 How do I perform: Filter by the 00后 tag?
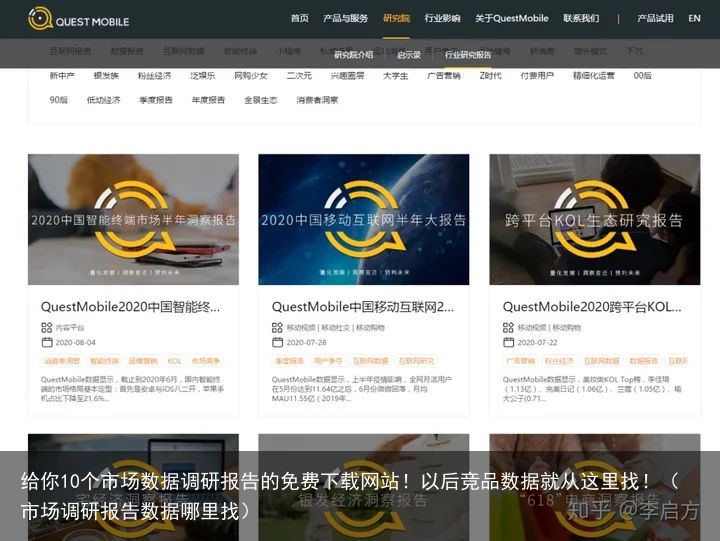pos(642,75)
